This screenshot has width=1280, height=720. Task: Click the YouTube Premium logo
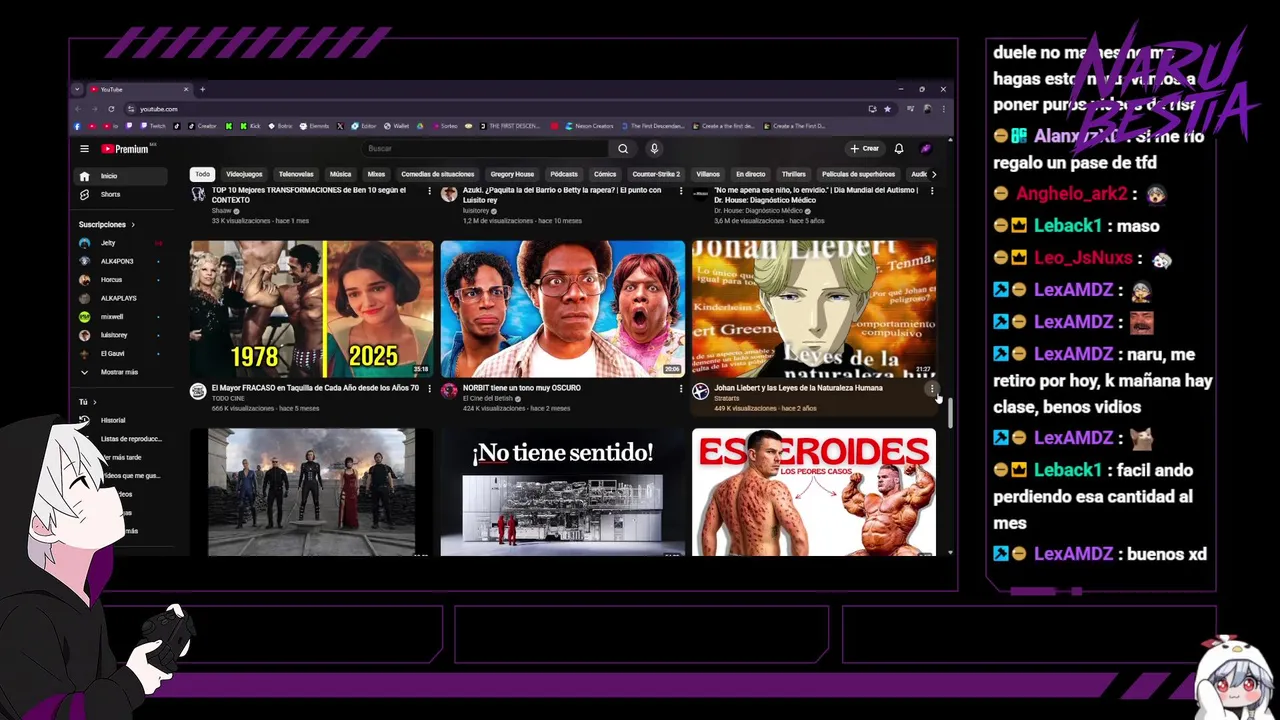126,149
